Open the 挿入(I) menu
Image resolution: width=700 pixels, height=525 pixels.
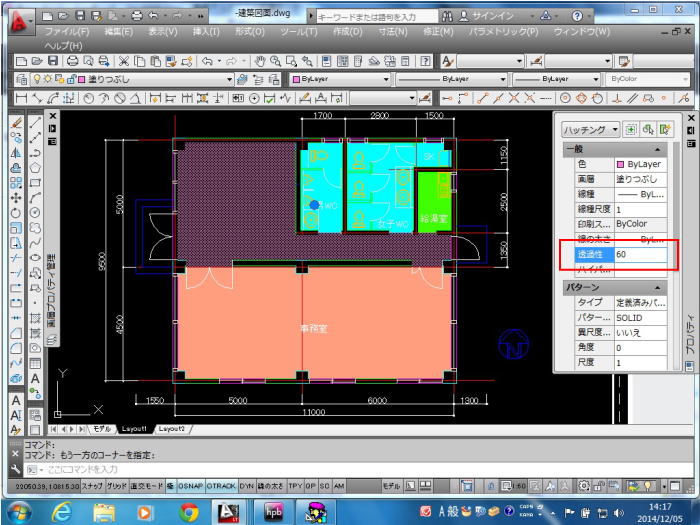pyautogui.click(x=206, y=32)
